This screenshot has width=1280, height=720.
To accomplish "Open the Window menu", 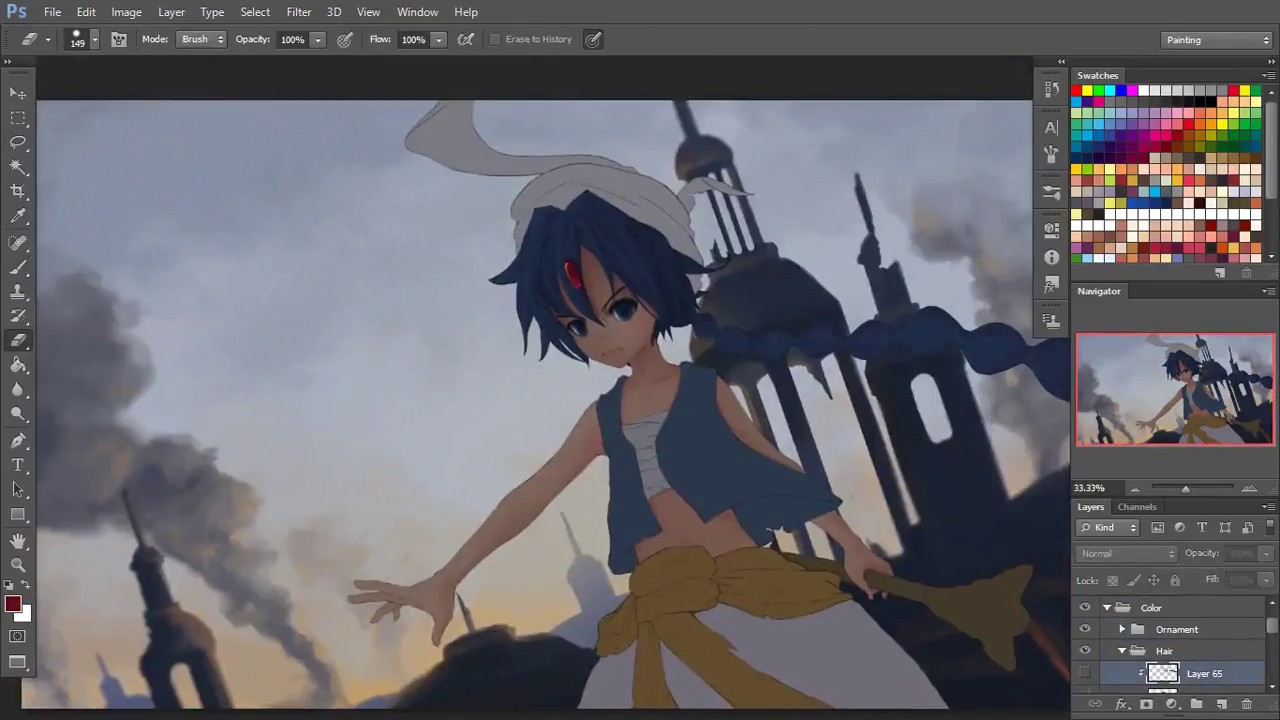I will pos(417,12).
